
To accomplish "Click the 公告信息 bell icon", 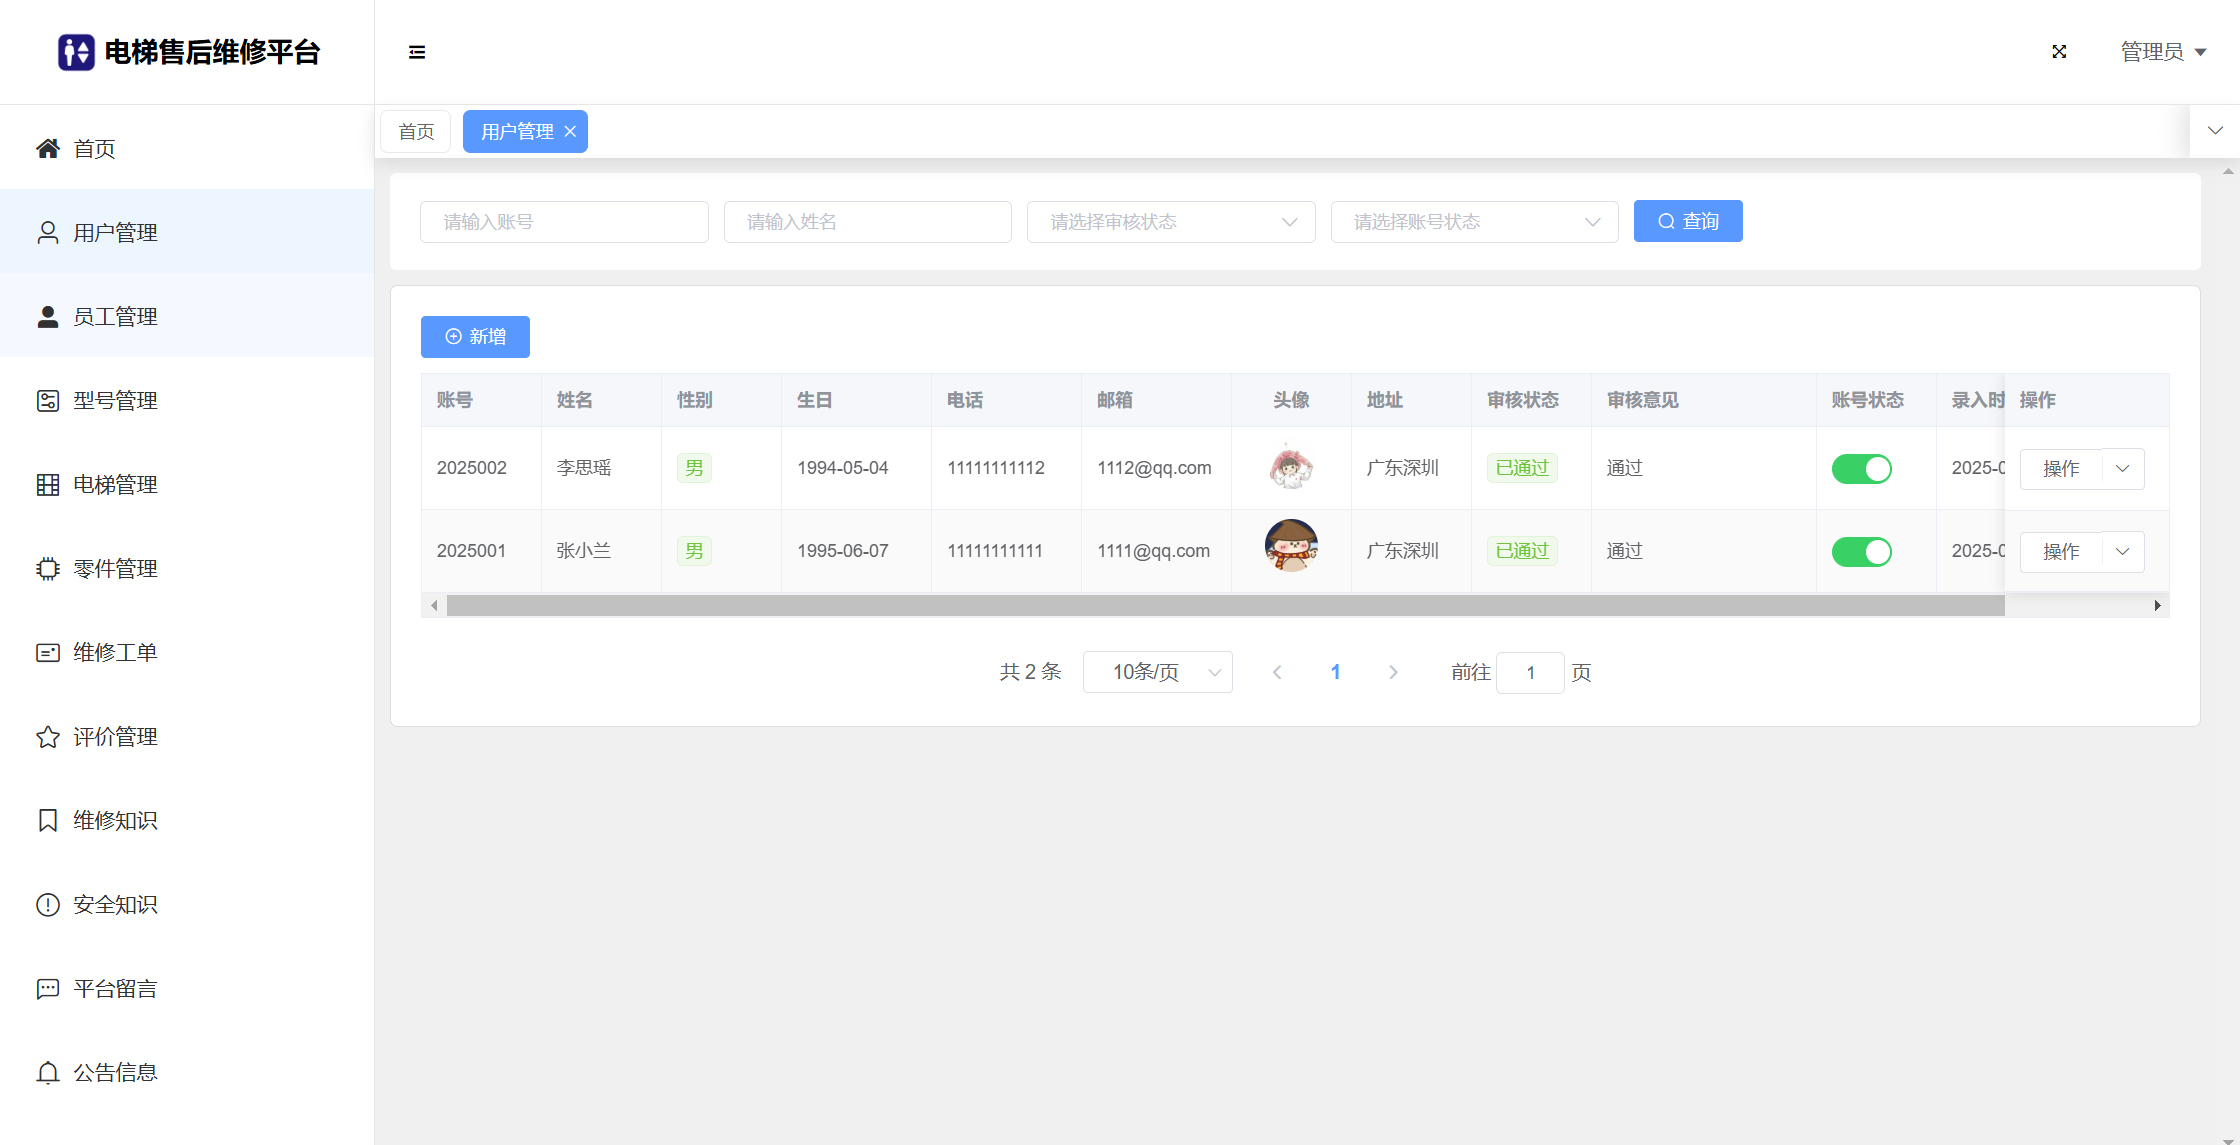I will [47, 1073].
